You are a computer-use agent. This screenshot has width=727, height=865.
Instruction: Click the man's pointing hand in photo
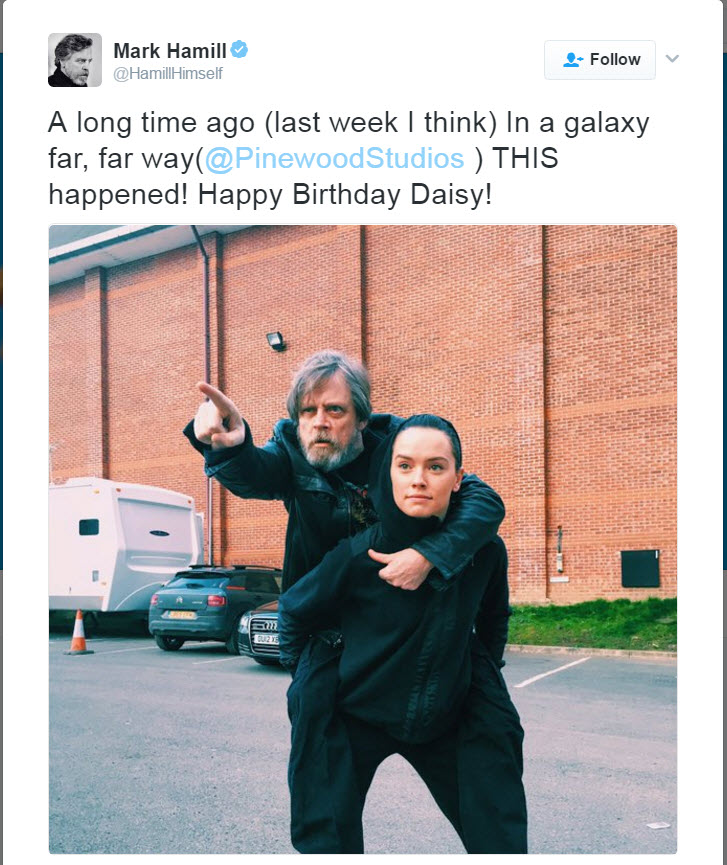pyautogui.click(x=219, y=414)
